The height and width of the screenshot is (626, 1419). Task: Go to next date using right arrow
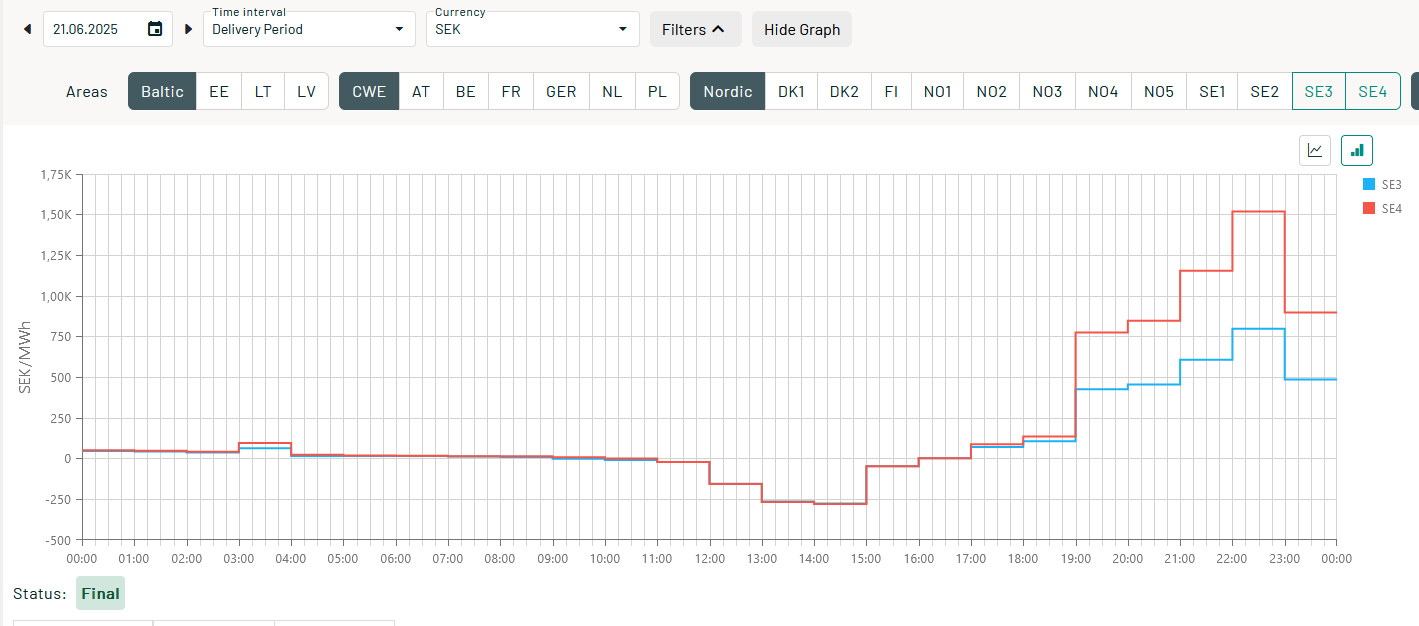[x=188, y=29]
